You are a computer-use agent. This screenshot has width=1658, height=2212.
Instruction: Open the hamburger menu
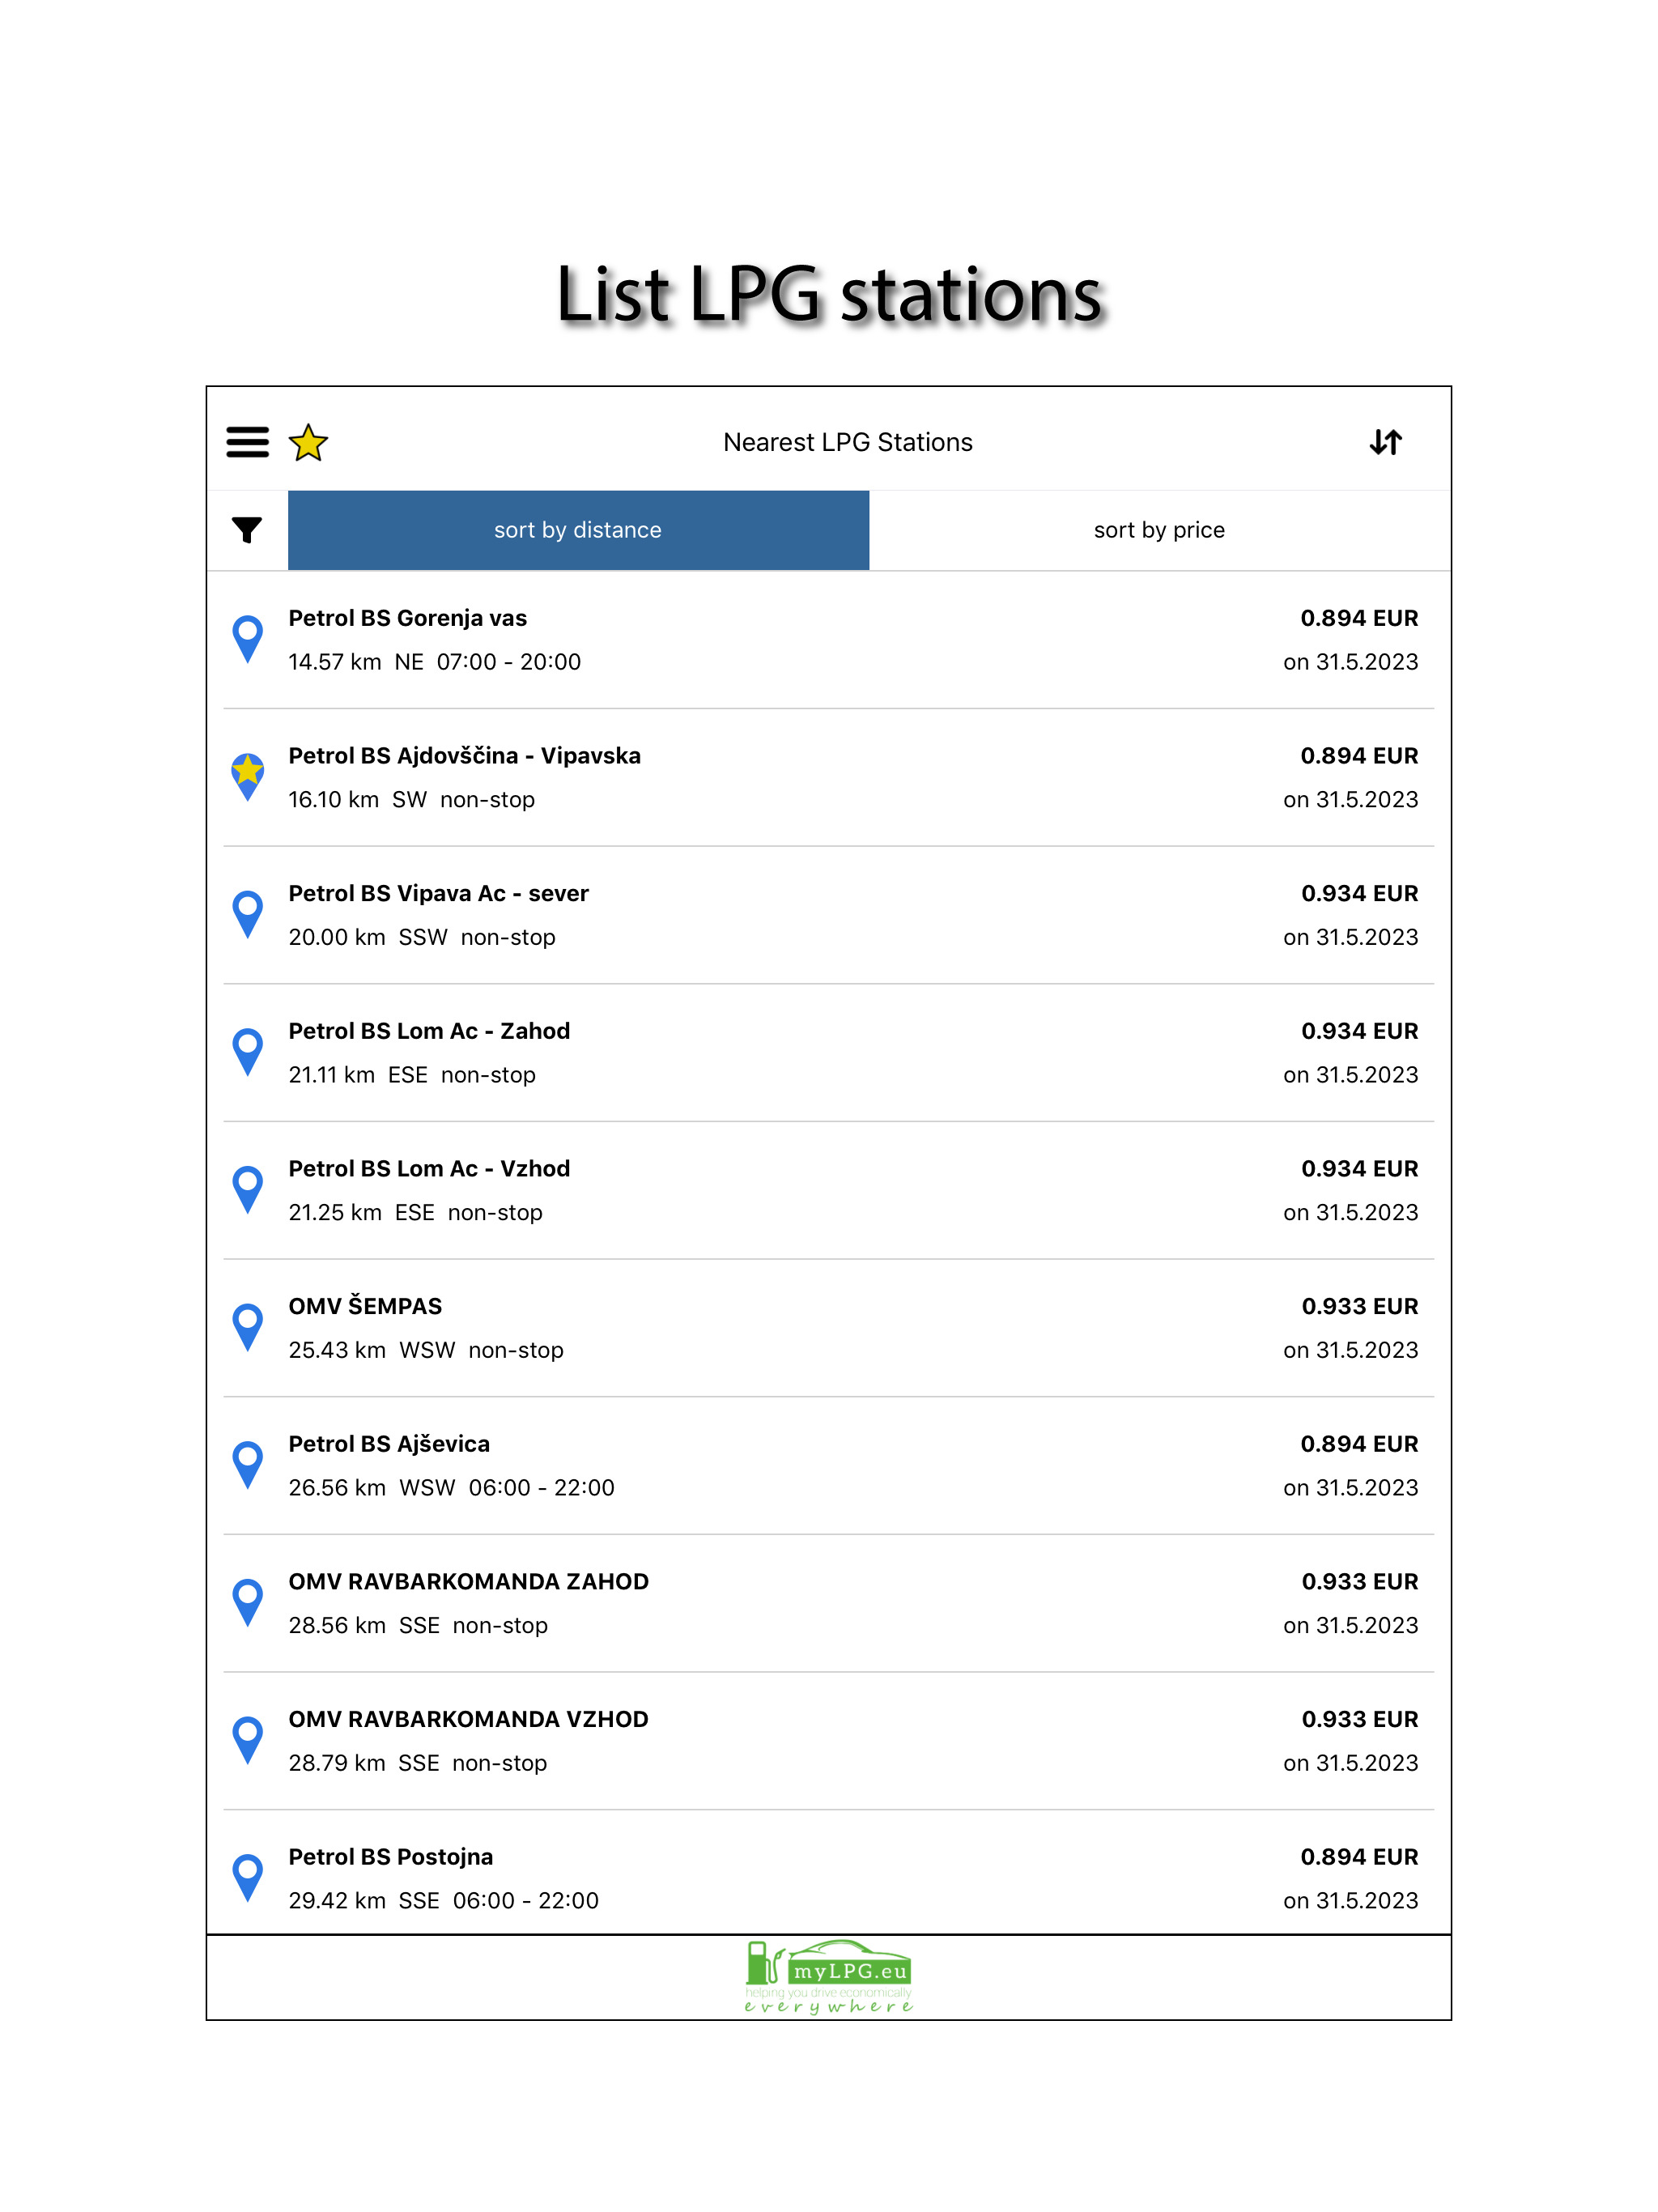point(247,442)
